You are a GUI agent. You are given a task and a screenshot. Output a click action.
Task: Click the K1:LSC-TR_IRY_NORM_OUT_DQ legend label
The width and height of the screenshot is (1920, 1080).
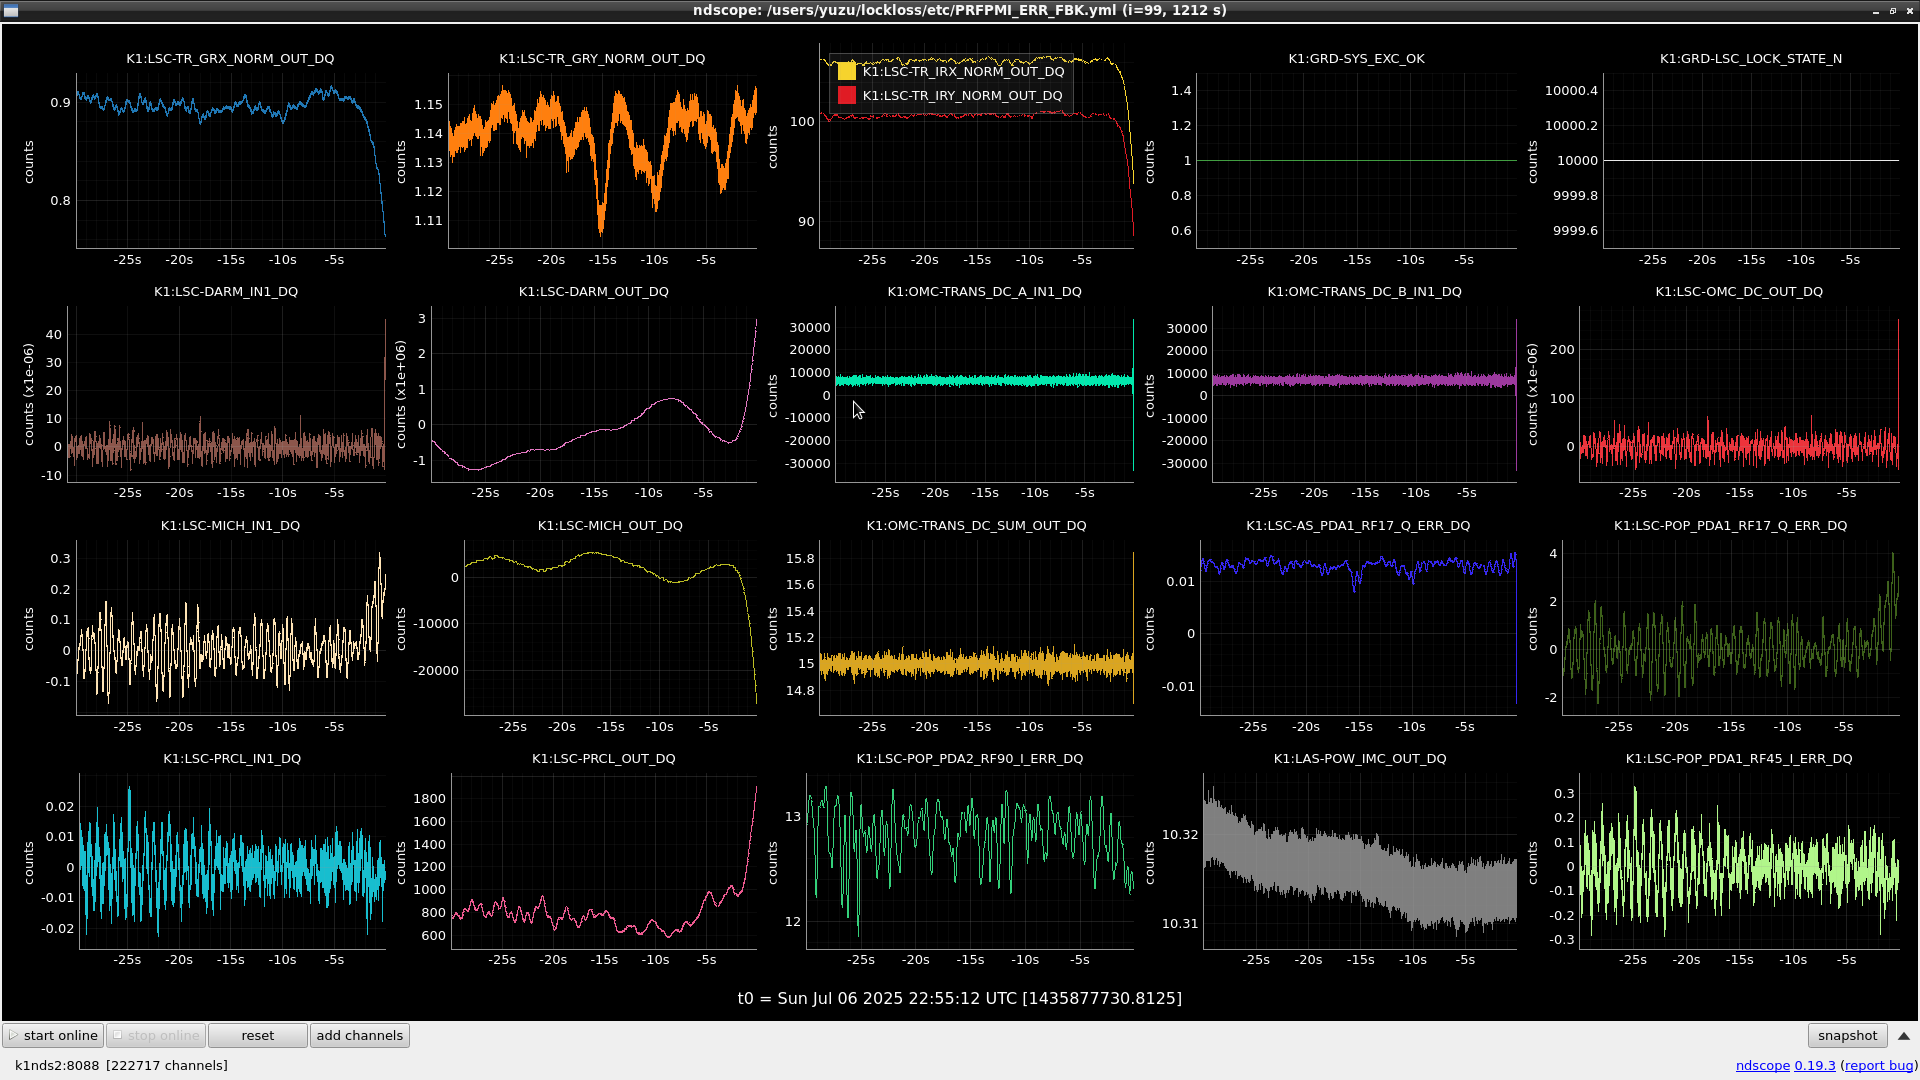(962, 96)
